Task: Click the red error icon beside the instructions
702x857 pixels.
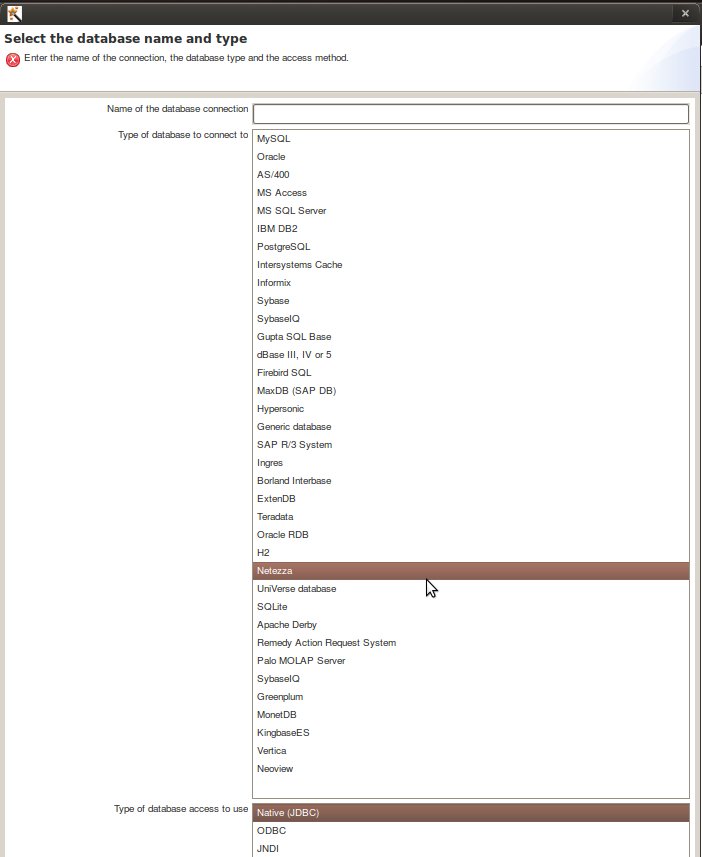Action: [x=13, y=60]
